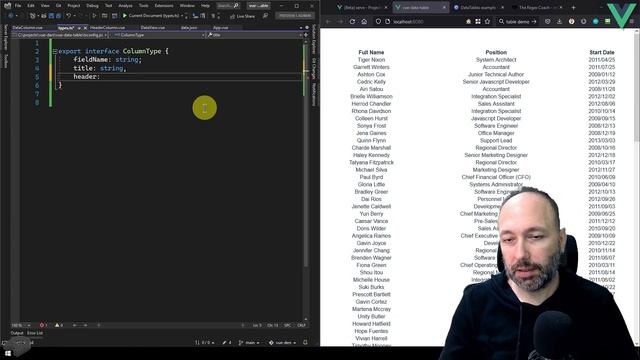The image size is (640, 360).
Task: Open the Window menu in Visual Studio
Action: (187, 6)
